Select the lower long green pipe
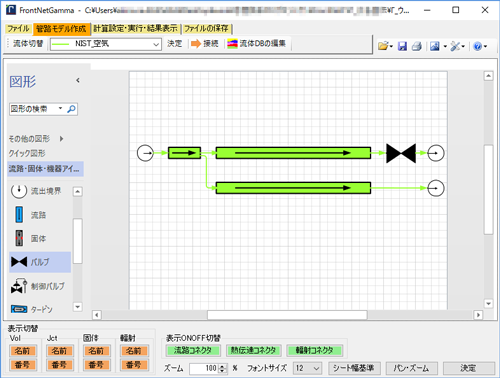Image resolution: width=500 pixels, height=378 pixels. 293,188
